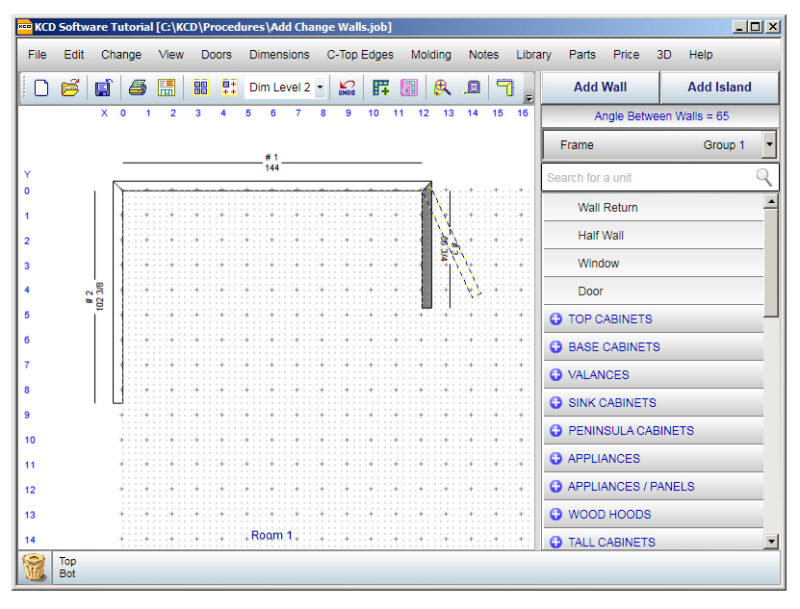
Task: Open a job with the folder icon
Action: [x=70, y=88]
